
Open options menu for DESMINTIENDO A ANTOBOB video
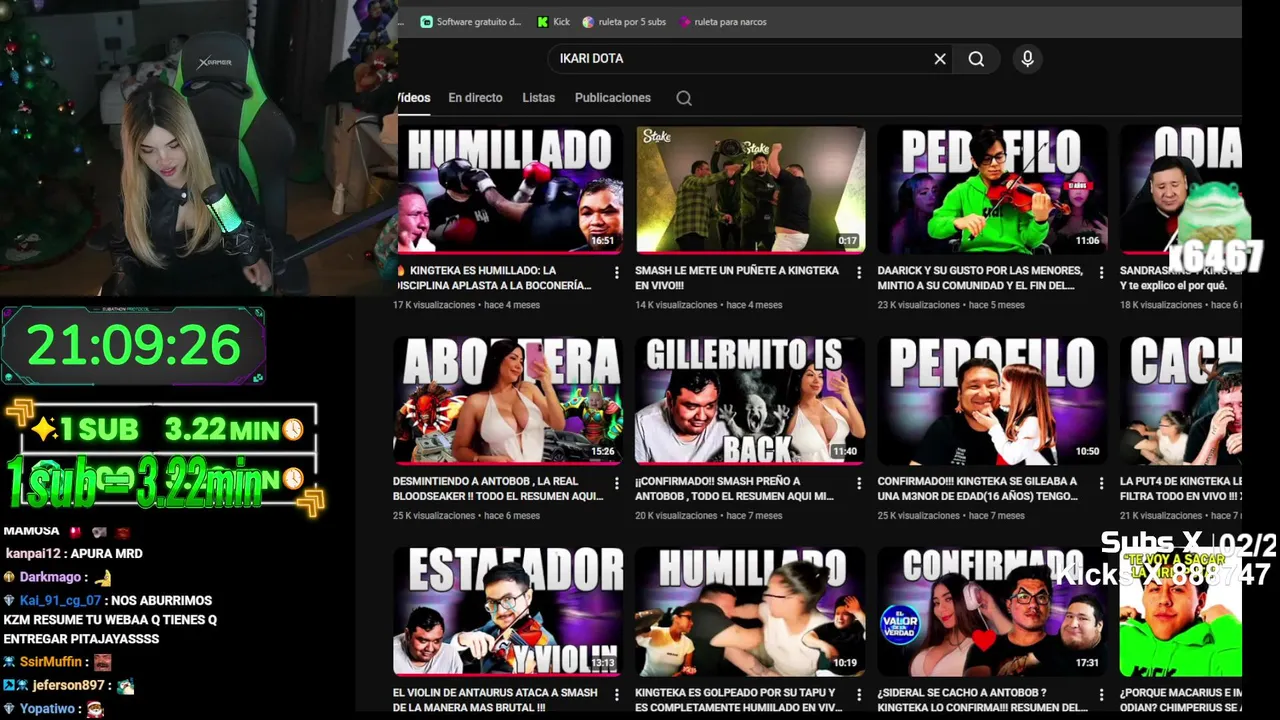(x=616, y=483)
